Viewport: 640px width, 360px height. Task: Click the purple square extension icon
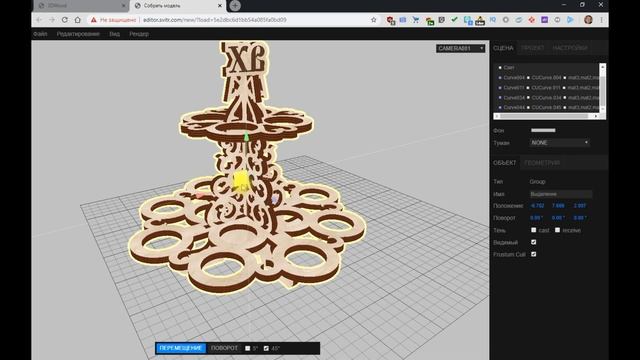[x=544, y=20]
